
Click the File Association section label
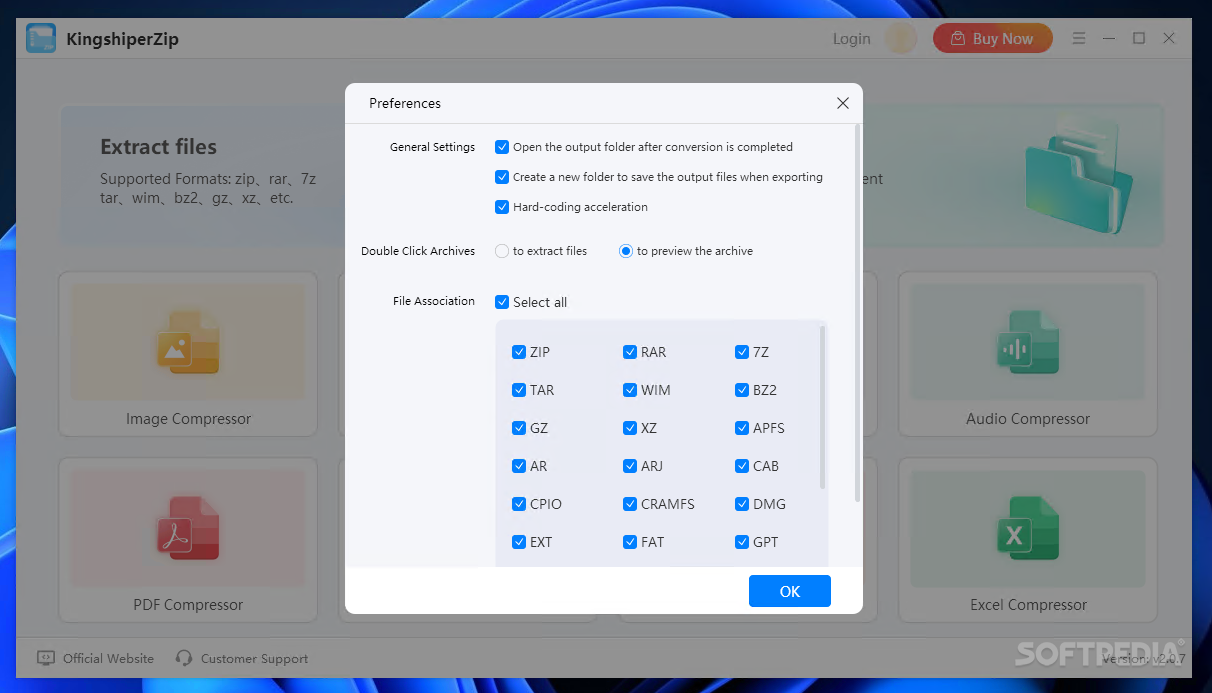point(434,301)
